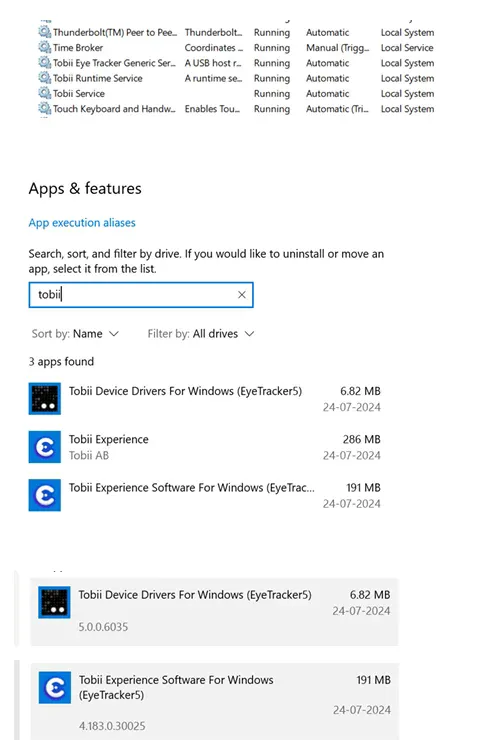Click the 'A runtime se...' description text

tap(214, 78)
